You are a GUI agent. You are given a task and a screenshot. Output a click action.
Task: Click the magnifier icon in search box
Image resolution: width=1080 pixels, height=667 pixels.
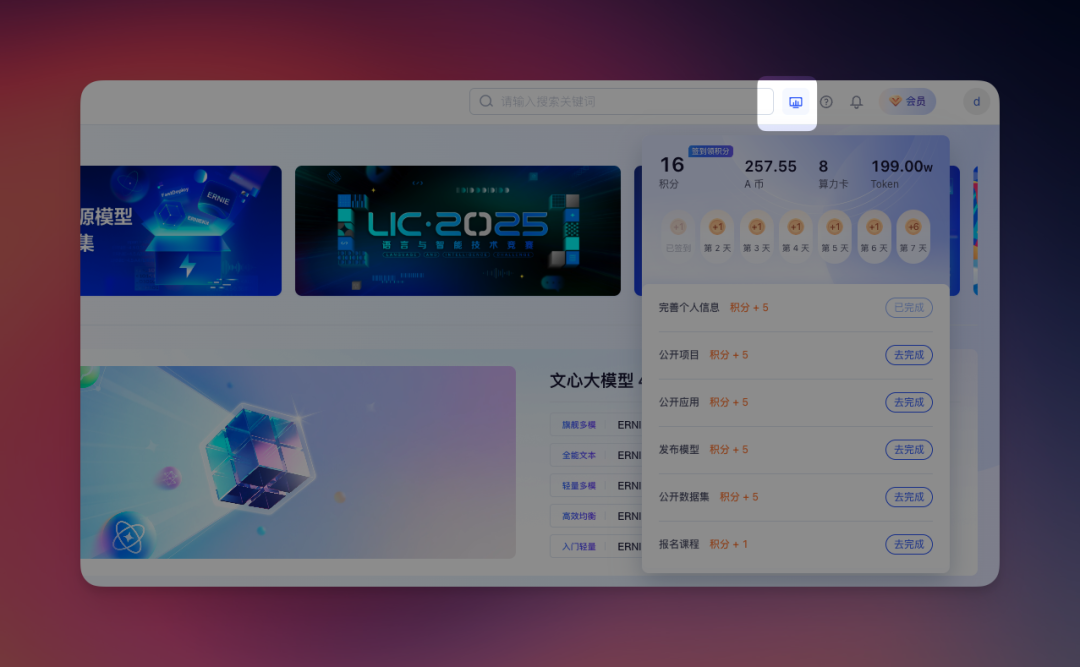[486, 101]
